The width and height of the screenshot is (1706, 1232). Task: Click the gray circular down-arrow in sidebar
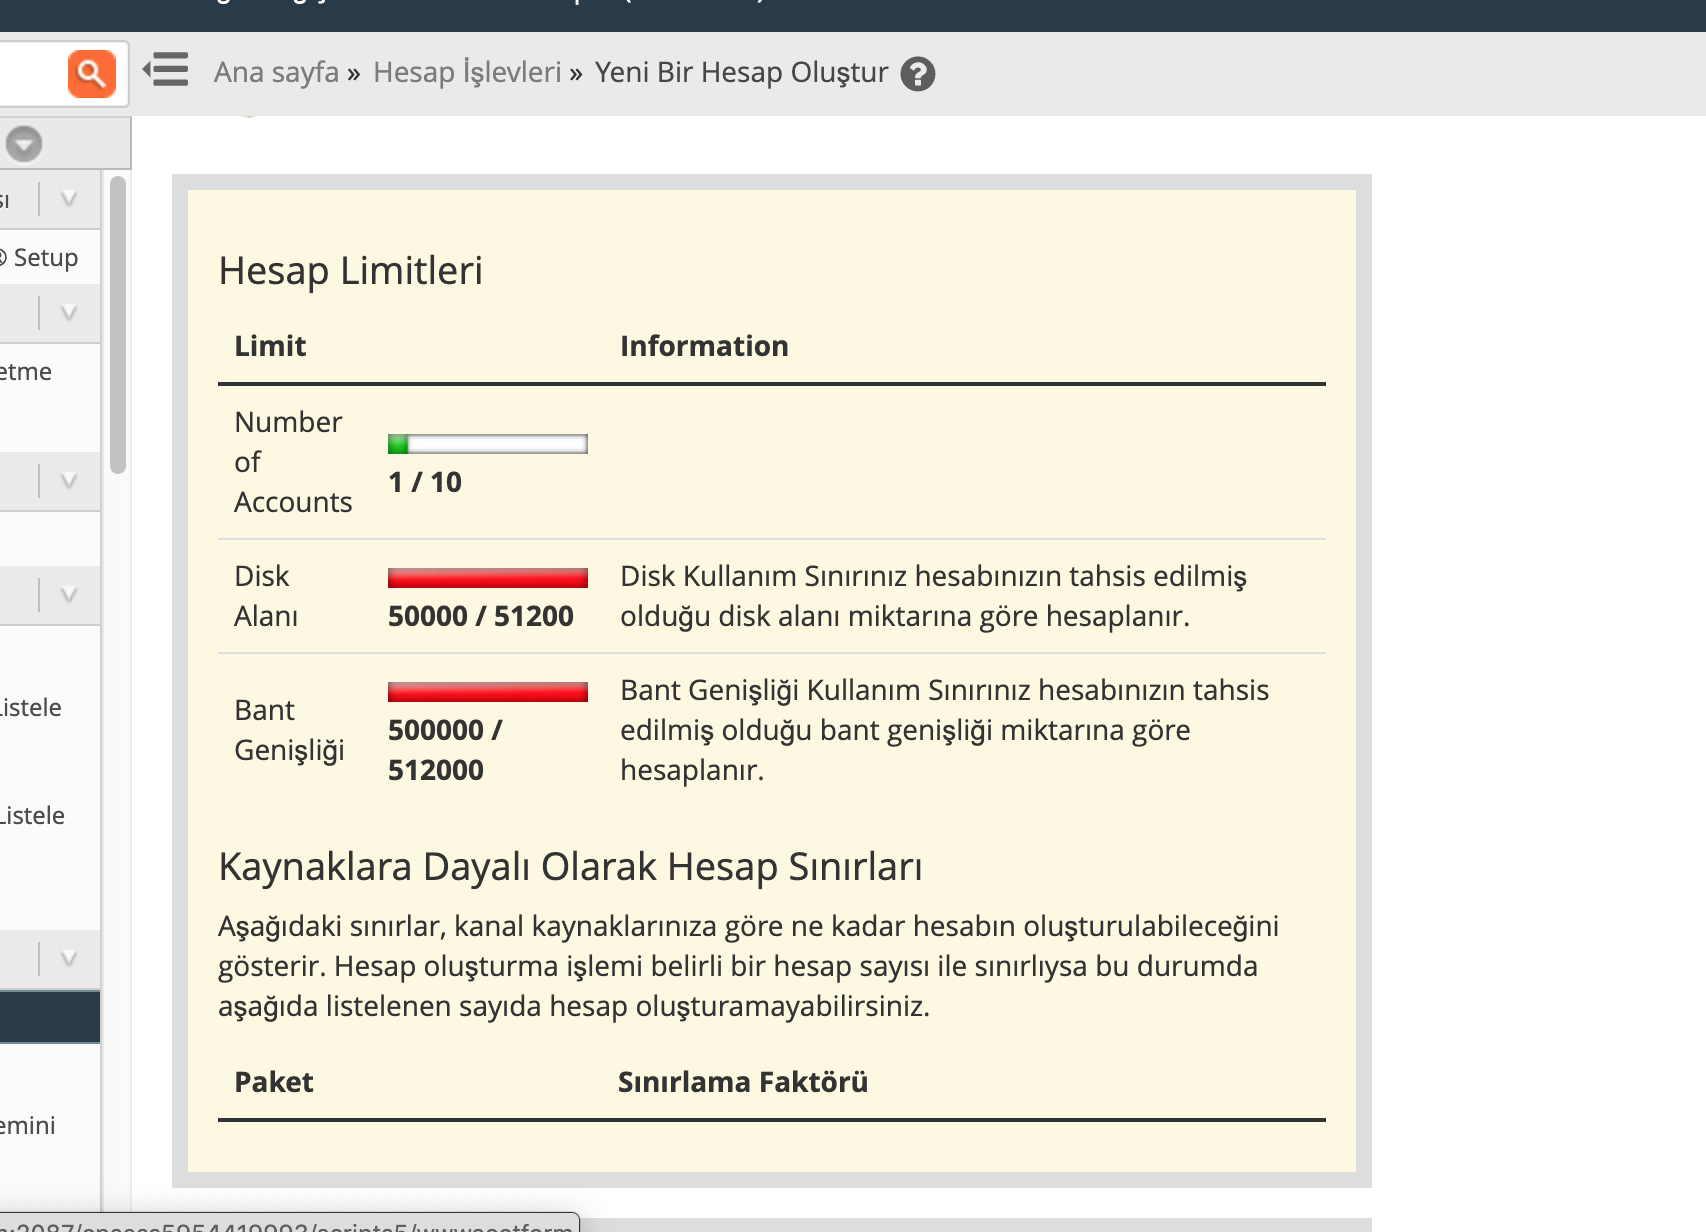(x=24, y=144)
